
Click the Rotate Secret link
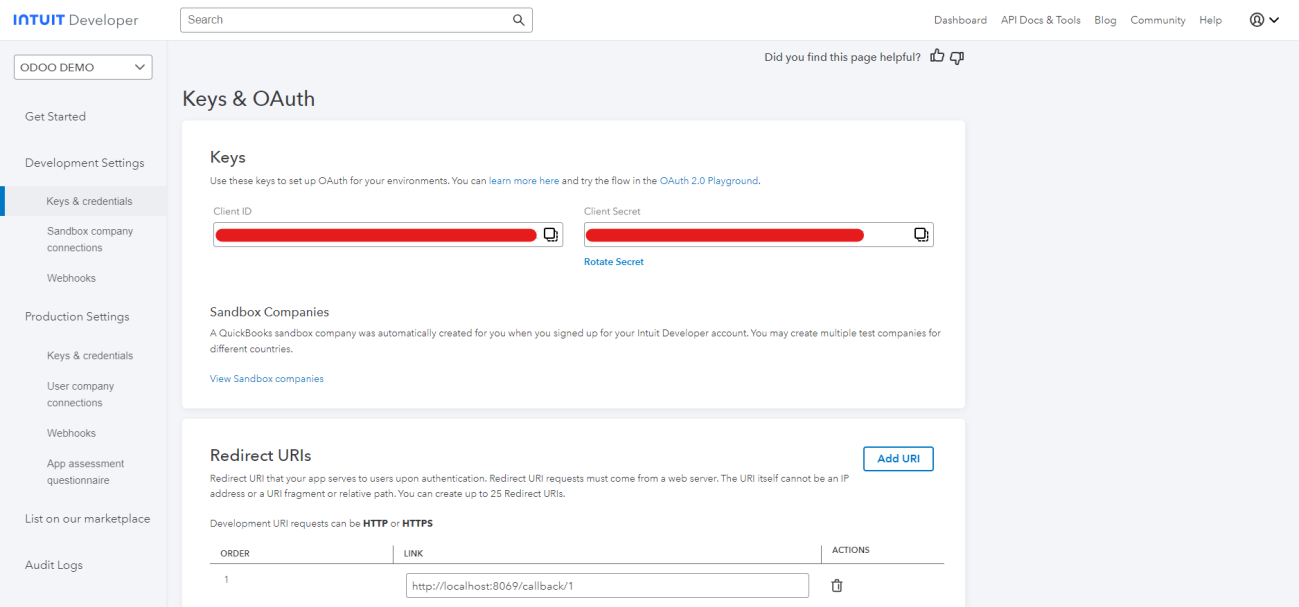click(614, 262)
